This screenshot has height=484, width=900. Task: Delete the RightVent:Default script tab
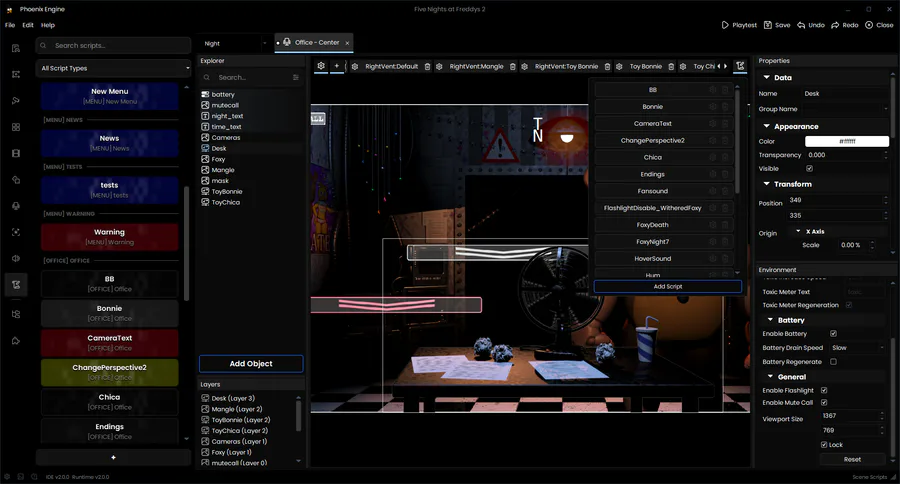[x=428, y=67]
